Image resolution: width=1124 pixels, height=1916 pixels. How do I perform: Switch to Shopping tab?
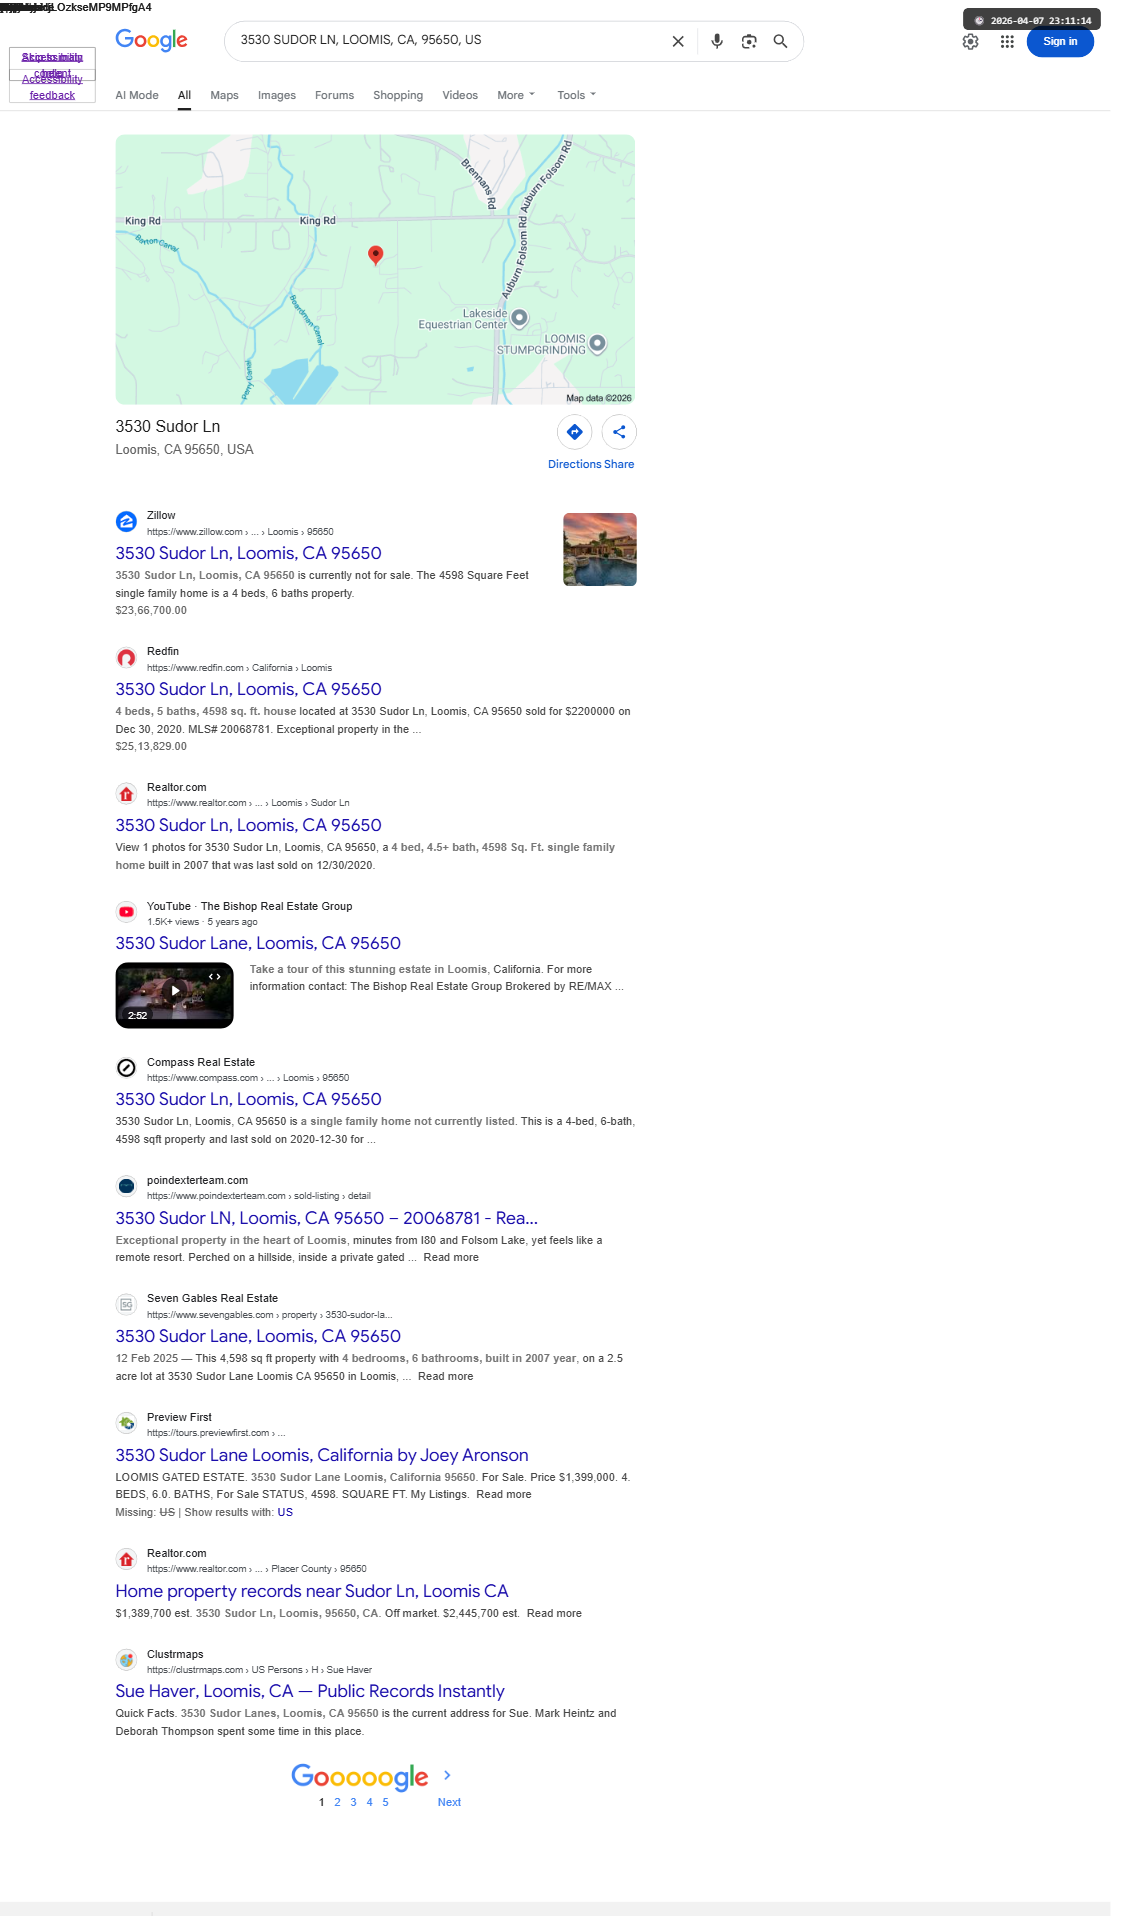pos(398,95)
